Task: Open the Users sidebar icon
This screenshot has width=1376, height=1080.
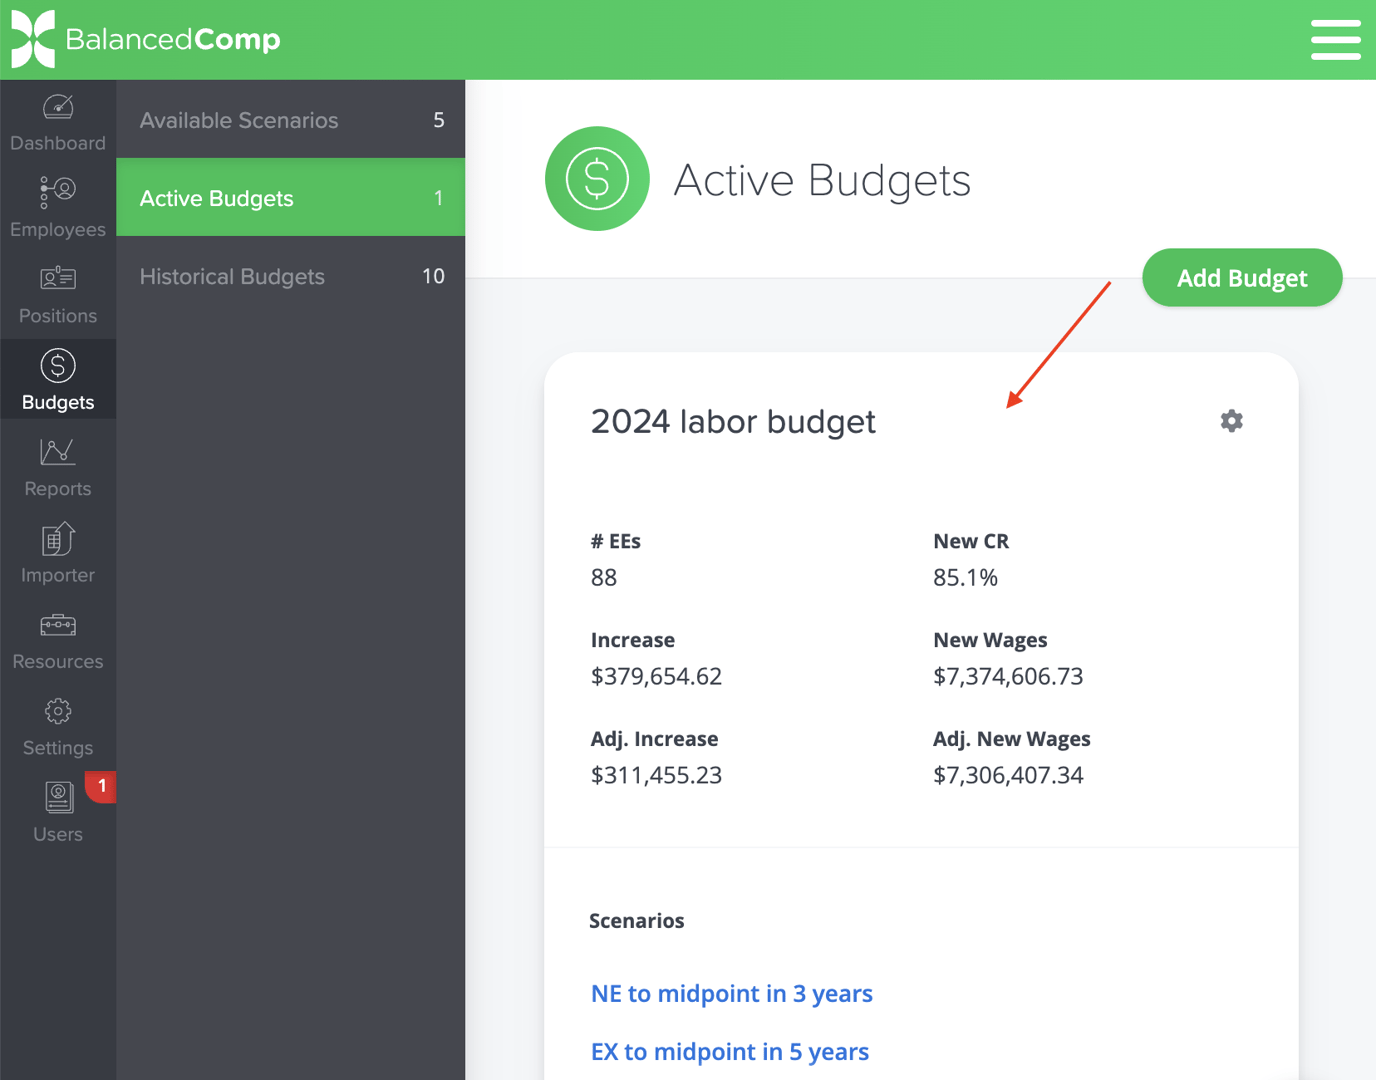Action: click(58, 798)
